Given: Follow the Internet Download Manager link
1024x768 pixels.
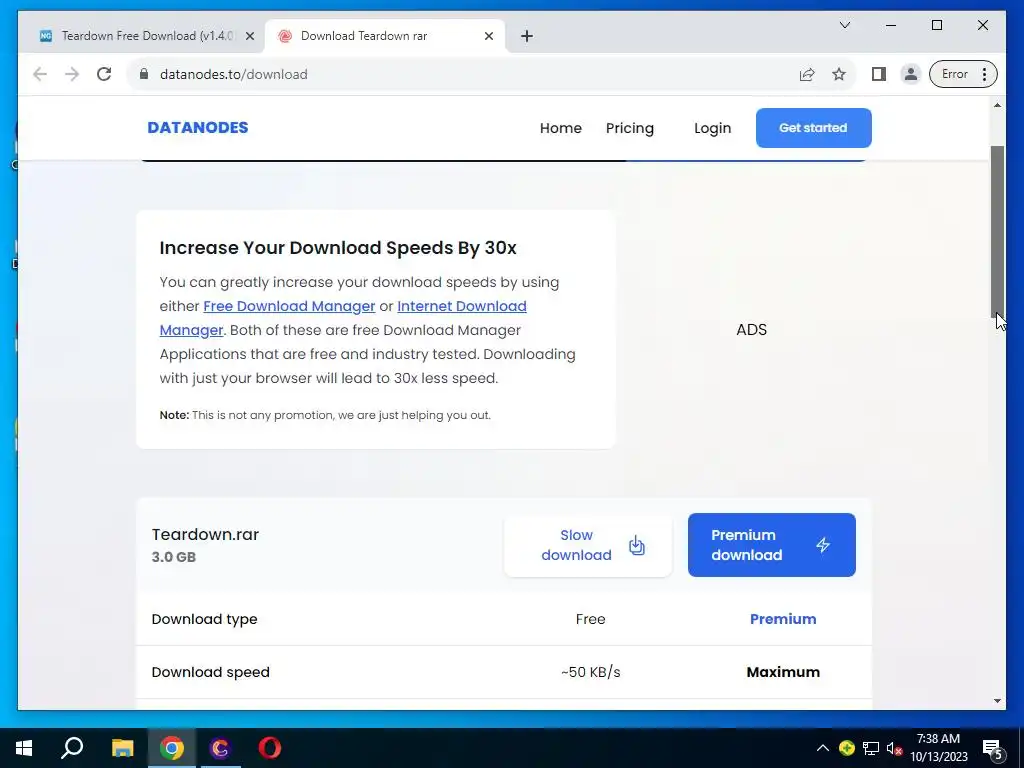Looking at the screenshot, I should pos(462,306).
